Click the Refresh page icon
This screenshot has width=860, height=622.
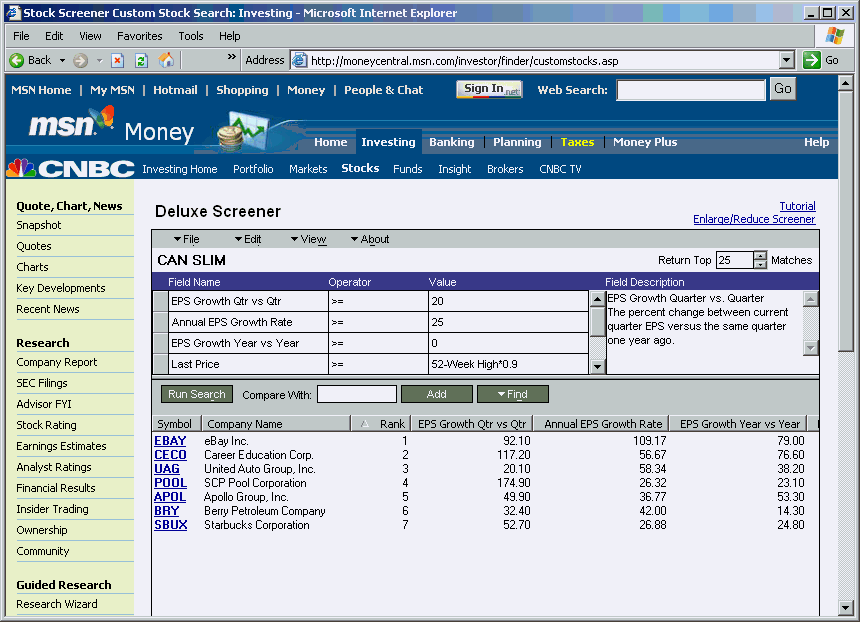point(141,60)
